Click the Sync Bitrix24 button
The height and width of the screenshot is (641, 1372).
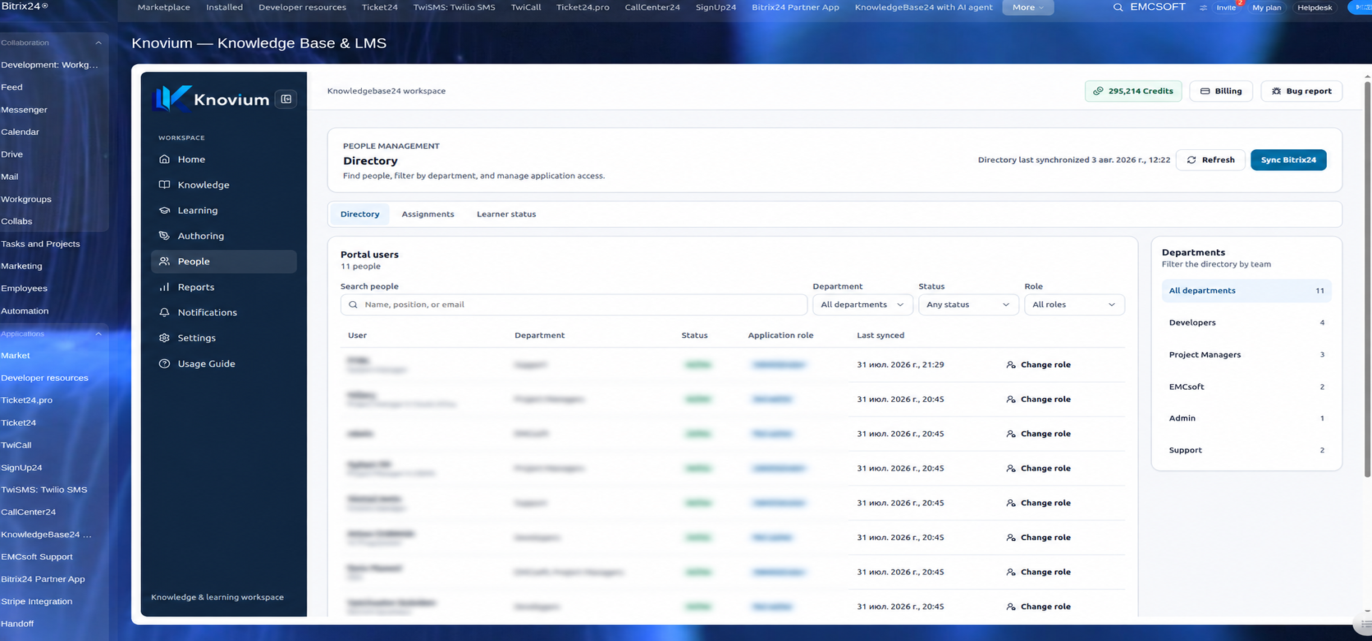(x=1288, y=160)
